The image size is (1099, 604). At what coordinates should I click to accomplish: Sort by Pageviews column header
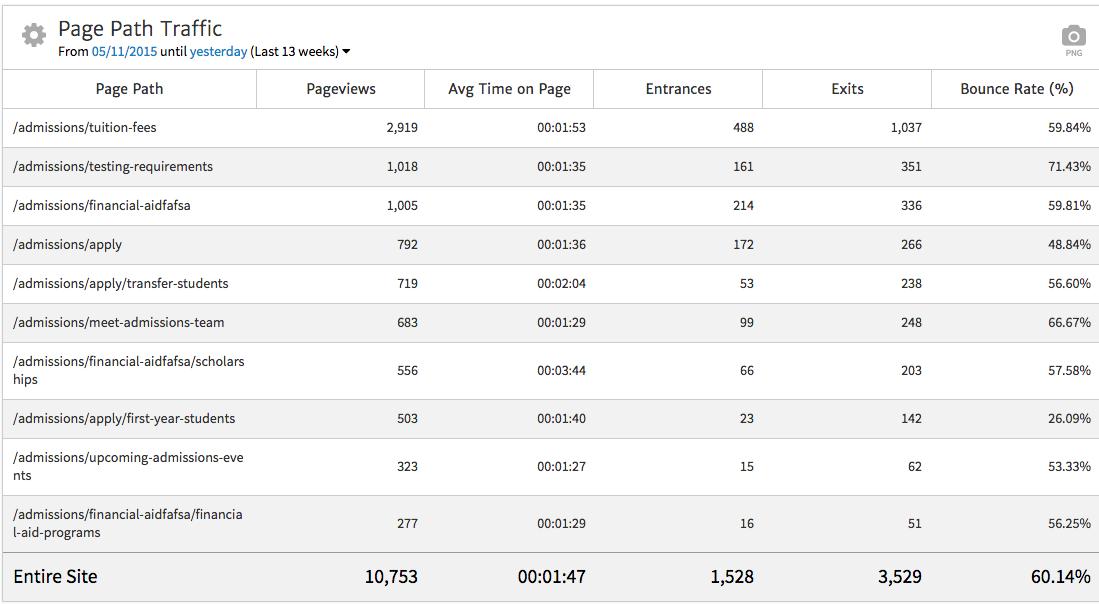[x=341, y=89]
